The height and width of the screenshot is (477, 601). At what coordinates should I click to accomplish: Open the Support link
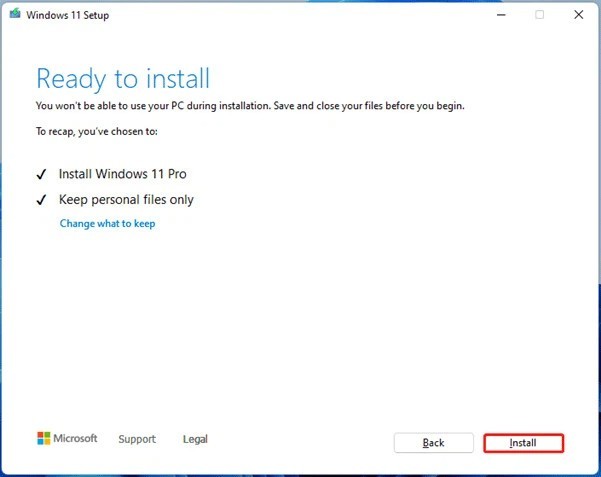[x=137, y=439]
